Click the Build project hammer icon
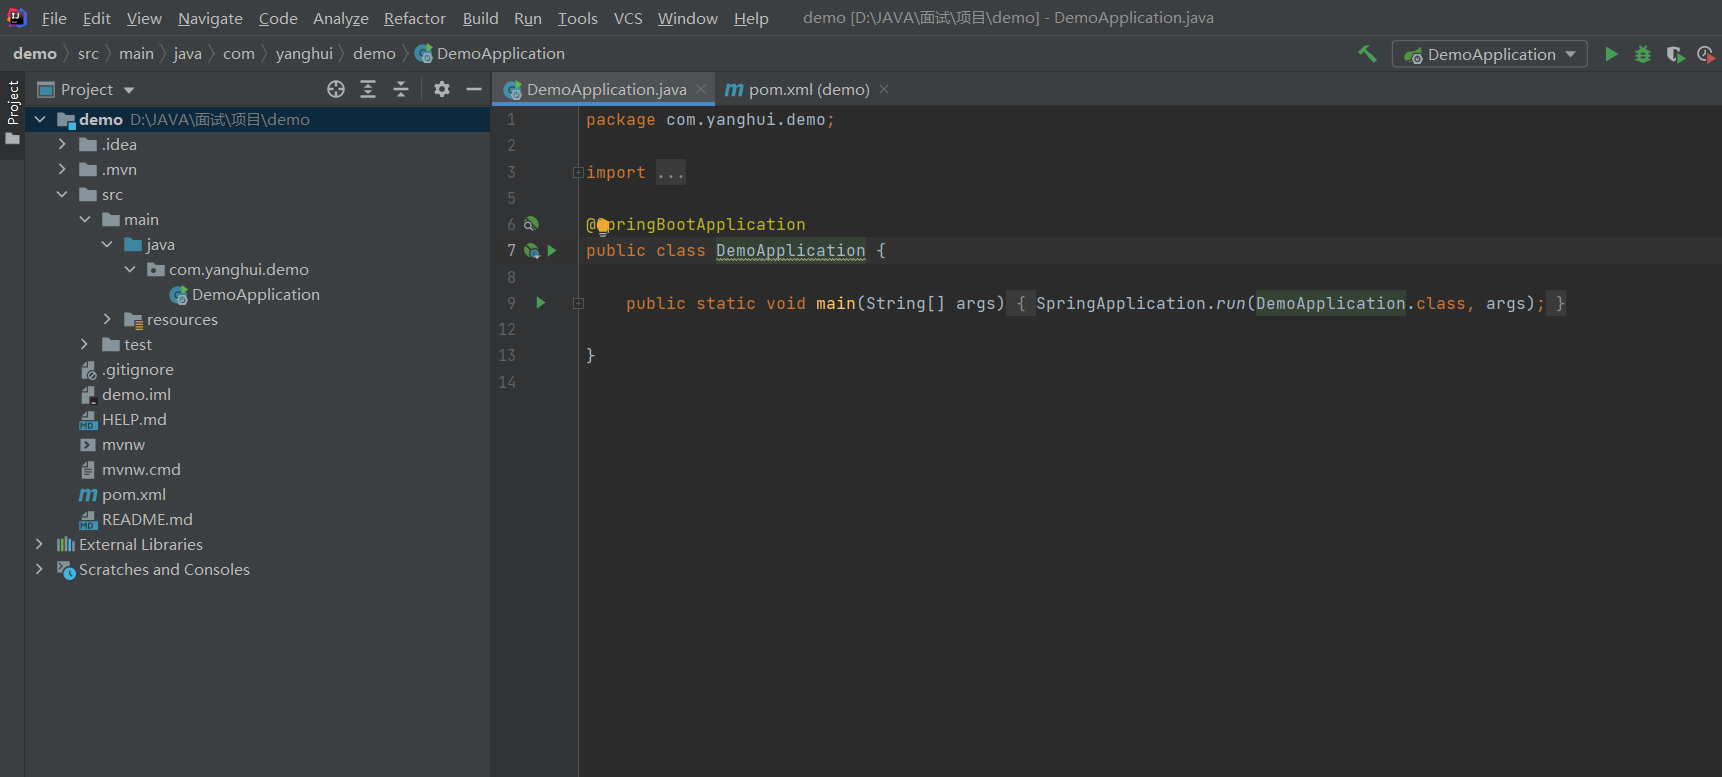The height and width of the screenshot is (777, 1722). [1367, 54]
